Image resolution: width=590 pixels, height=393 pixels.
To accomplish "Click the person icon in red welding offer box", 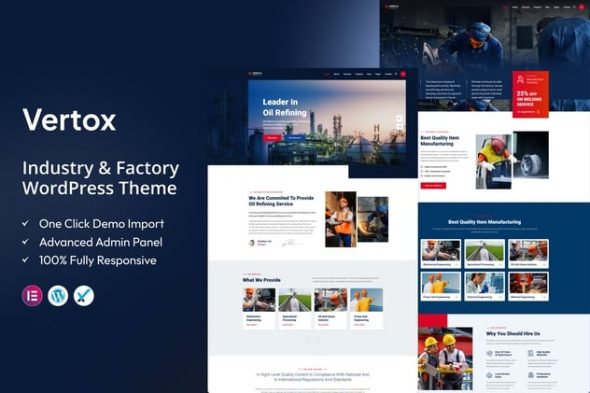I will pyautogui.click(x=520, y=79).
